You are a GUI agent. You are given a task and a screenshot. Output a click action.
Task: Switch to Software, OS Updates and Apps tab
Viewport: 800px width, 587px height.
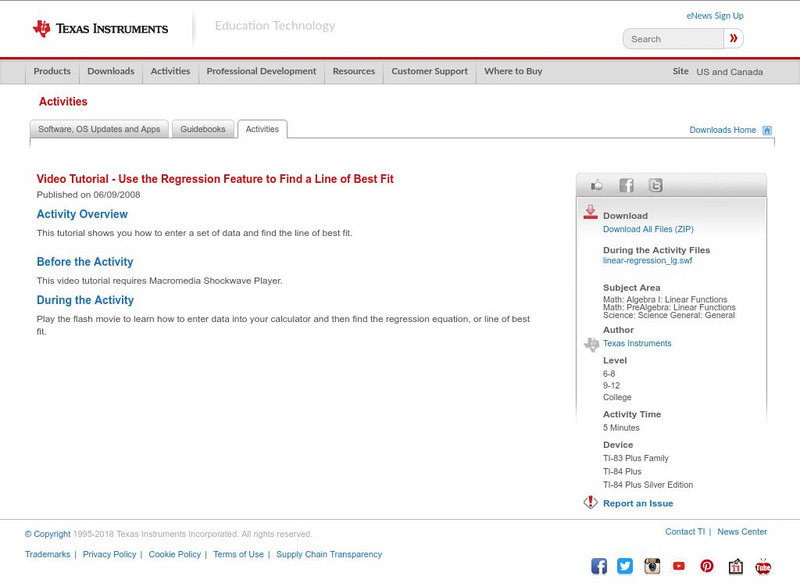99,129
